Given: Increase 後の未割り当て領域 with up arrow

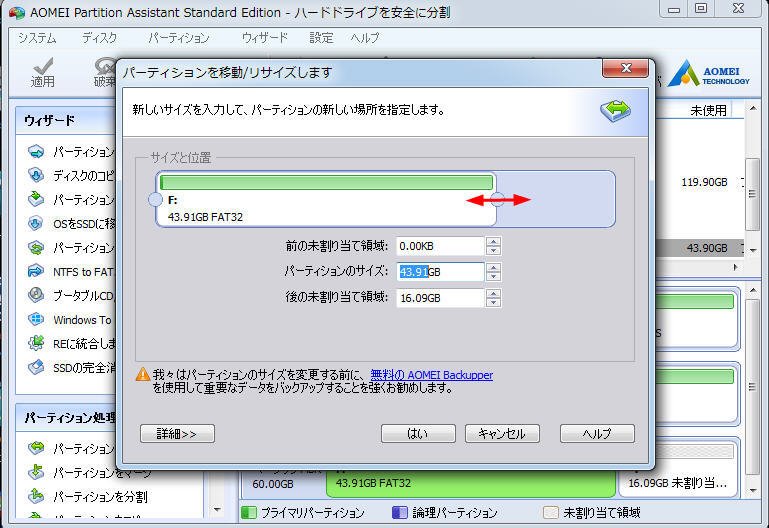Looking at the screenshot, I should click(493, 293).
